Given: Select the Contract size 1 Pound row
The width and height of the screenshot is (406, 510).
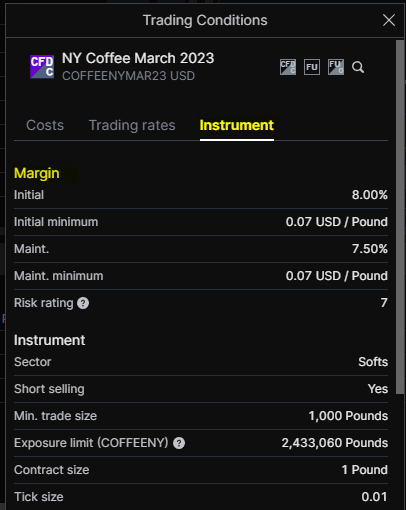Looking at the screenshot, I should tap(201, 470).
